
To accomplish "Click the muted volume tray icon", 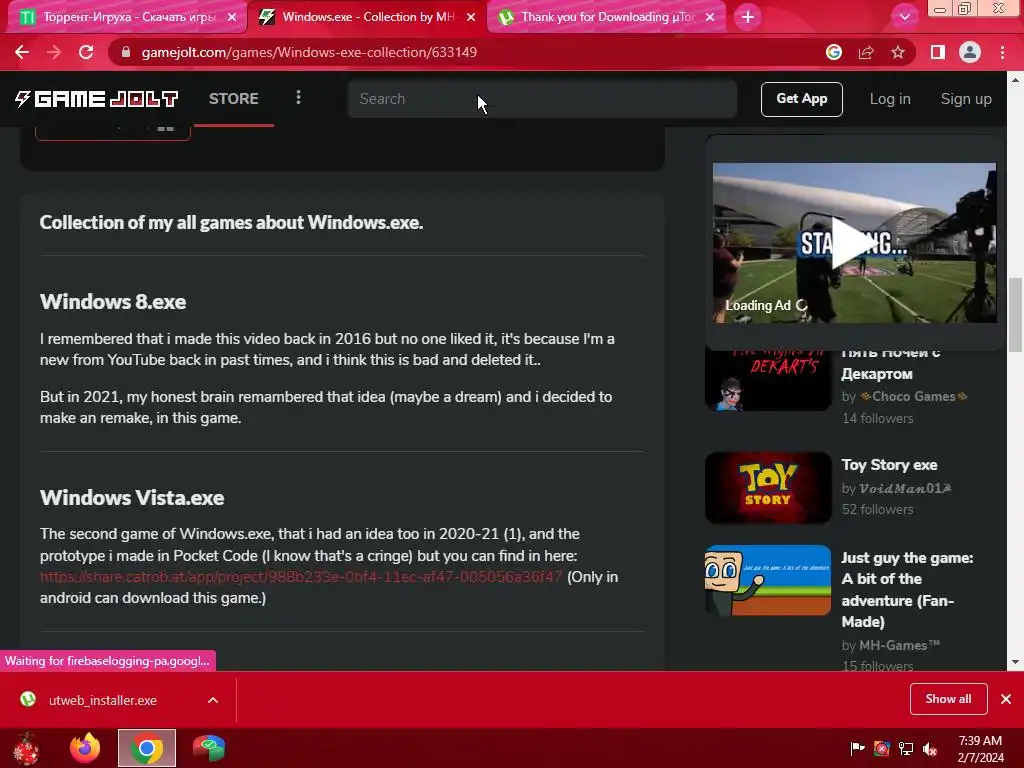I will 930,749.
